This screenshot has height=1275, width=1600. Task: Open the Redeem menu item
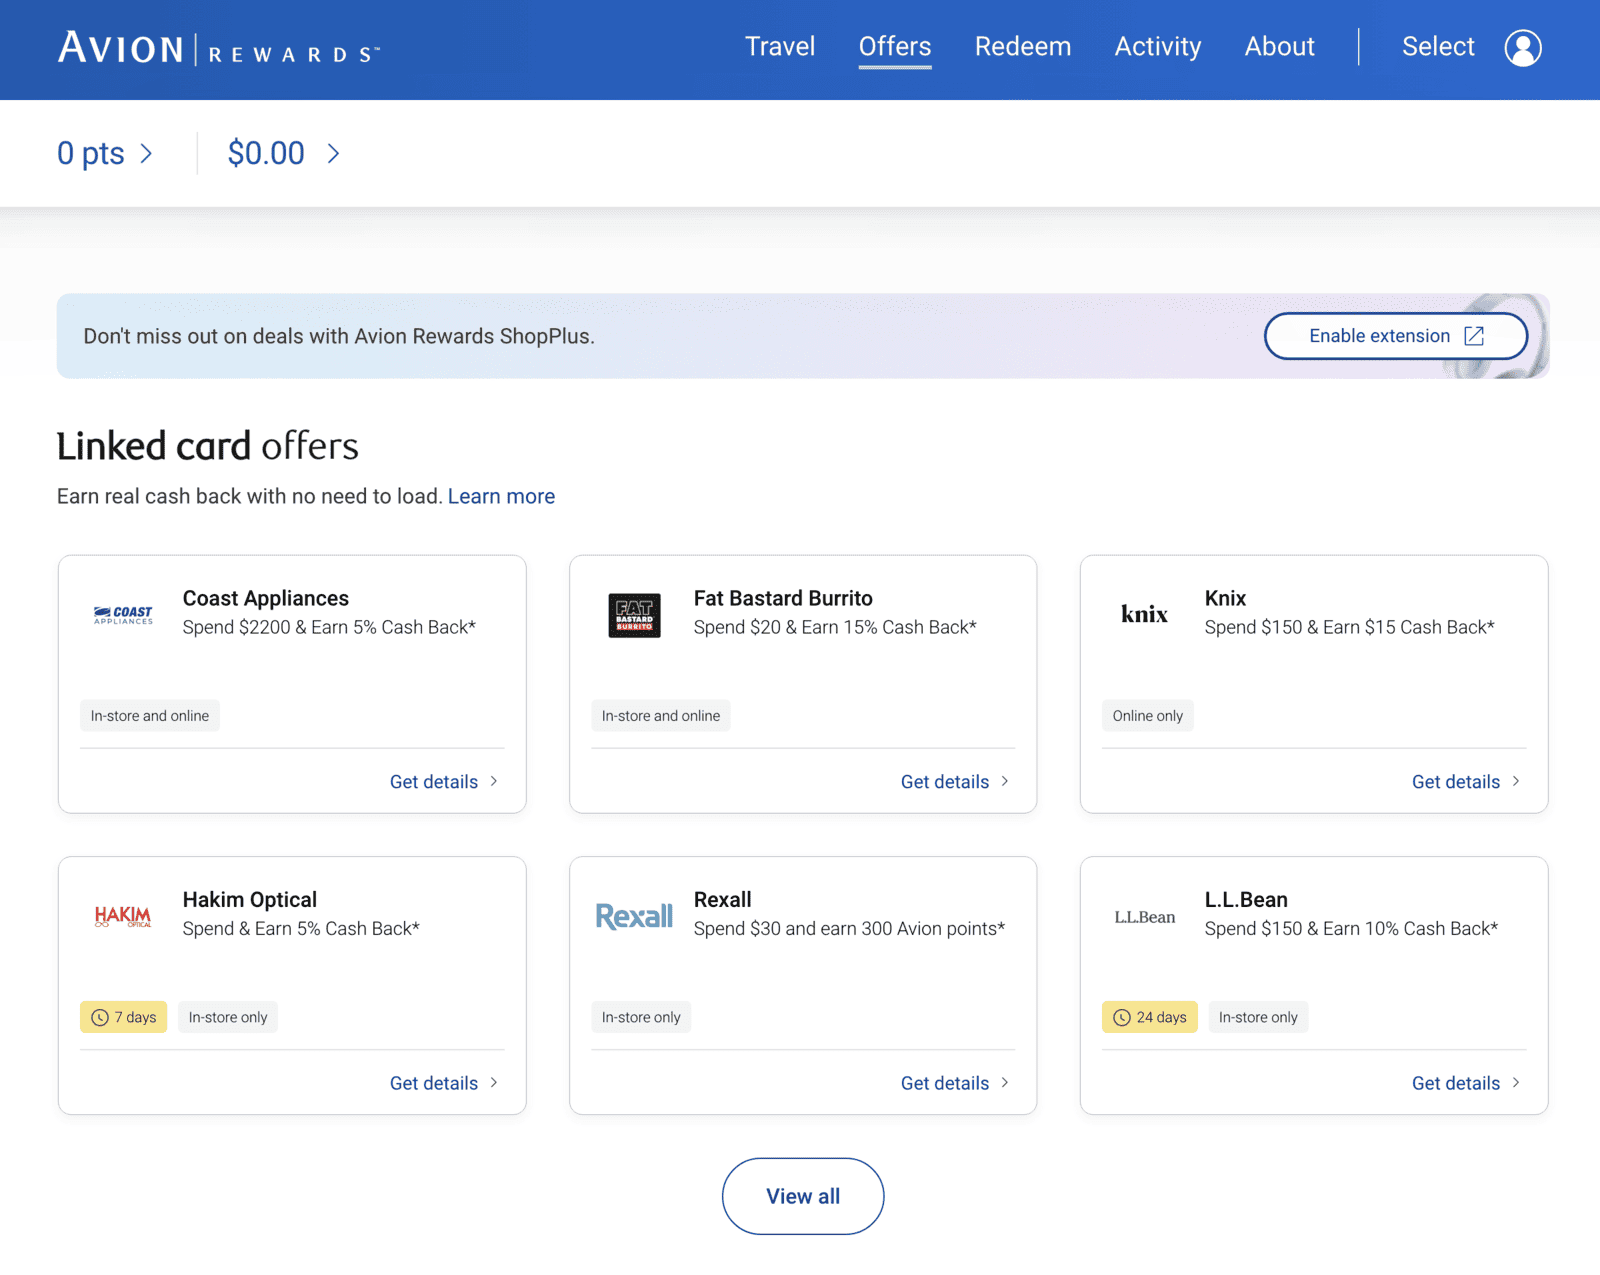[x=1022, y=47]
